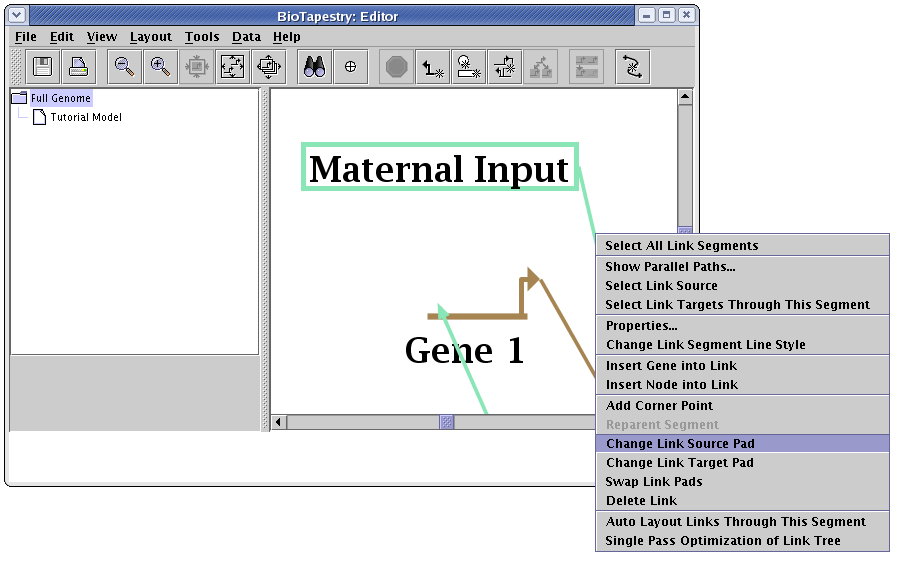
Task: Choose Change Link Source Pad
Action: [x=680, y=443]
